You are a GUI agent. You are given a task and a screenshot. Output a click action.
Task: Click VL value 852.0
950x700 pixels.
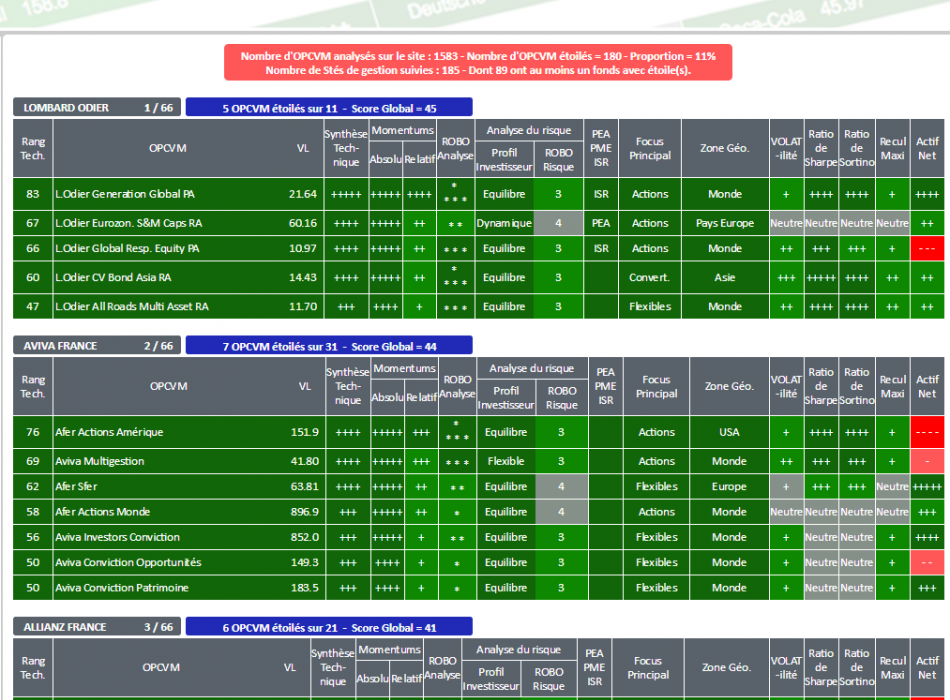(x=305, y=538)
